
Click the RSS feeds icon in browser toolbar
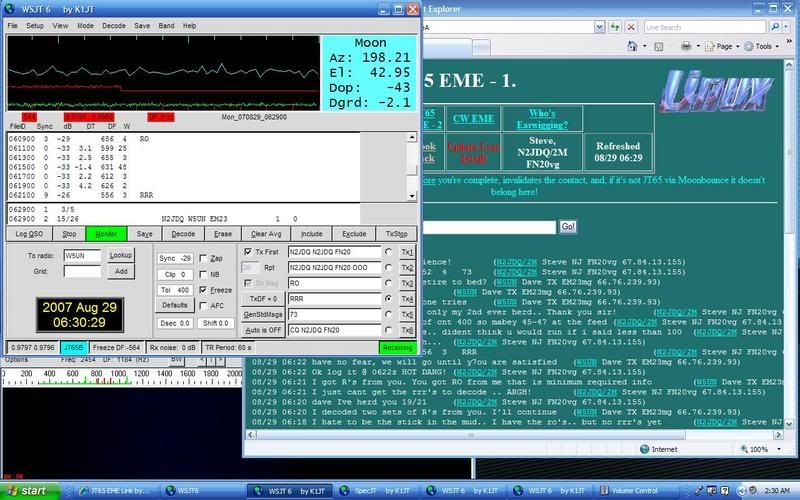pos(659,46)
